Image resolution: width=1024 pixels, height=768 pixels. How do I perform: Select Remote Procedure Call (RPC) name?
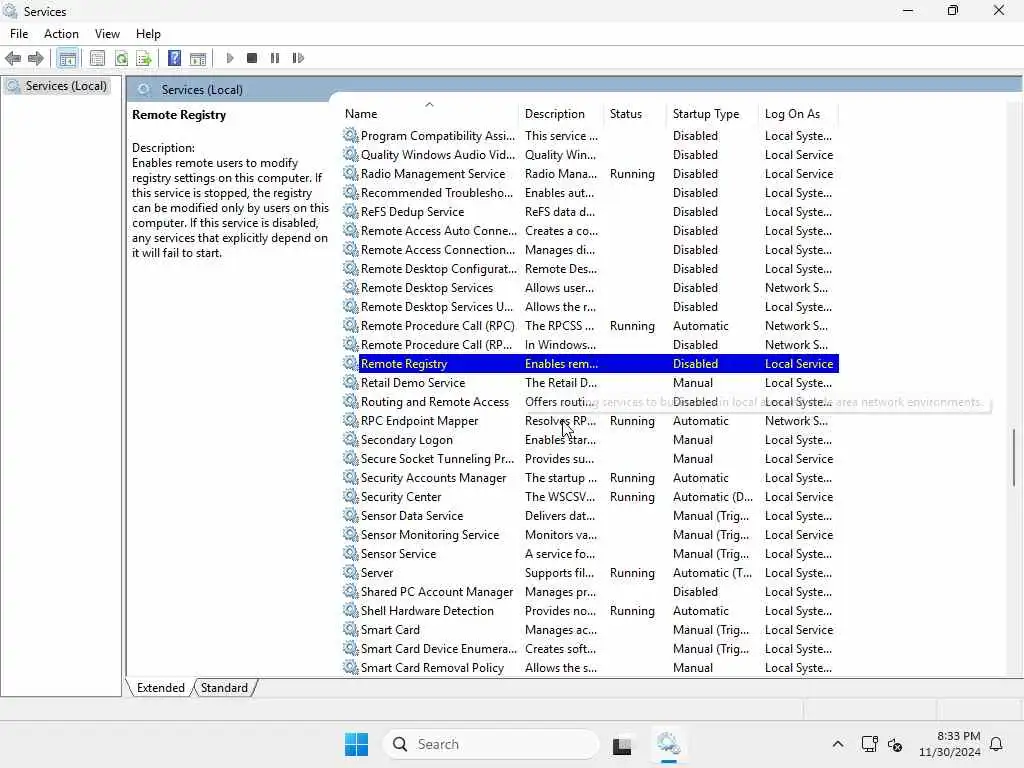438,326
